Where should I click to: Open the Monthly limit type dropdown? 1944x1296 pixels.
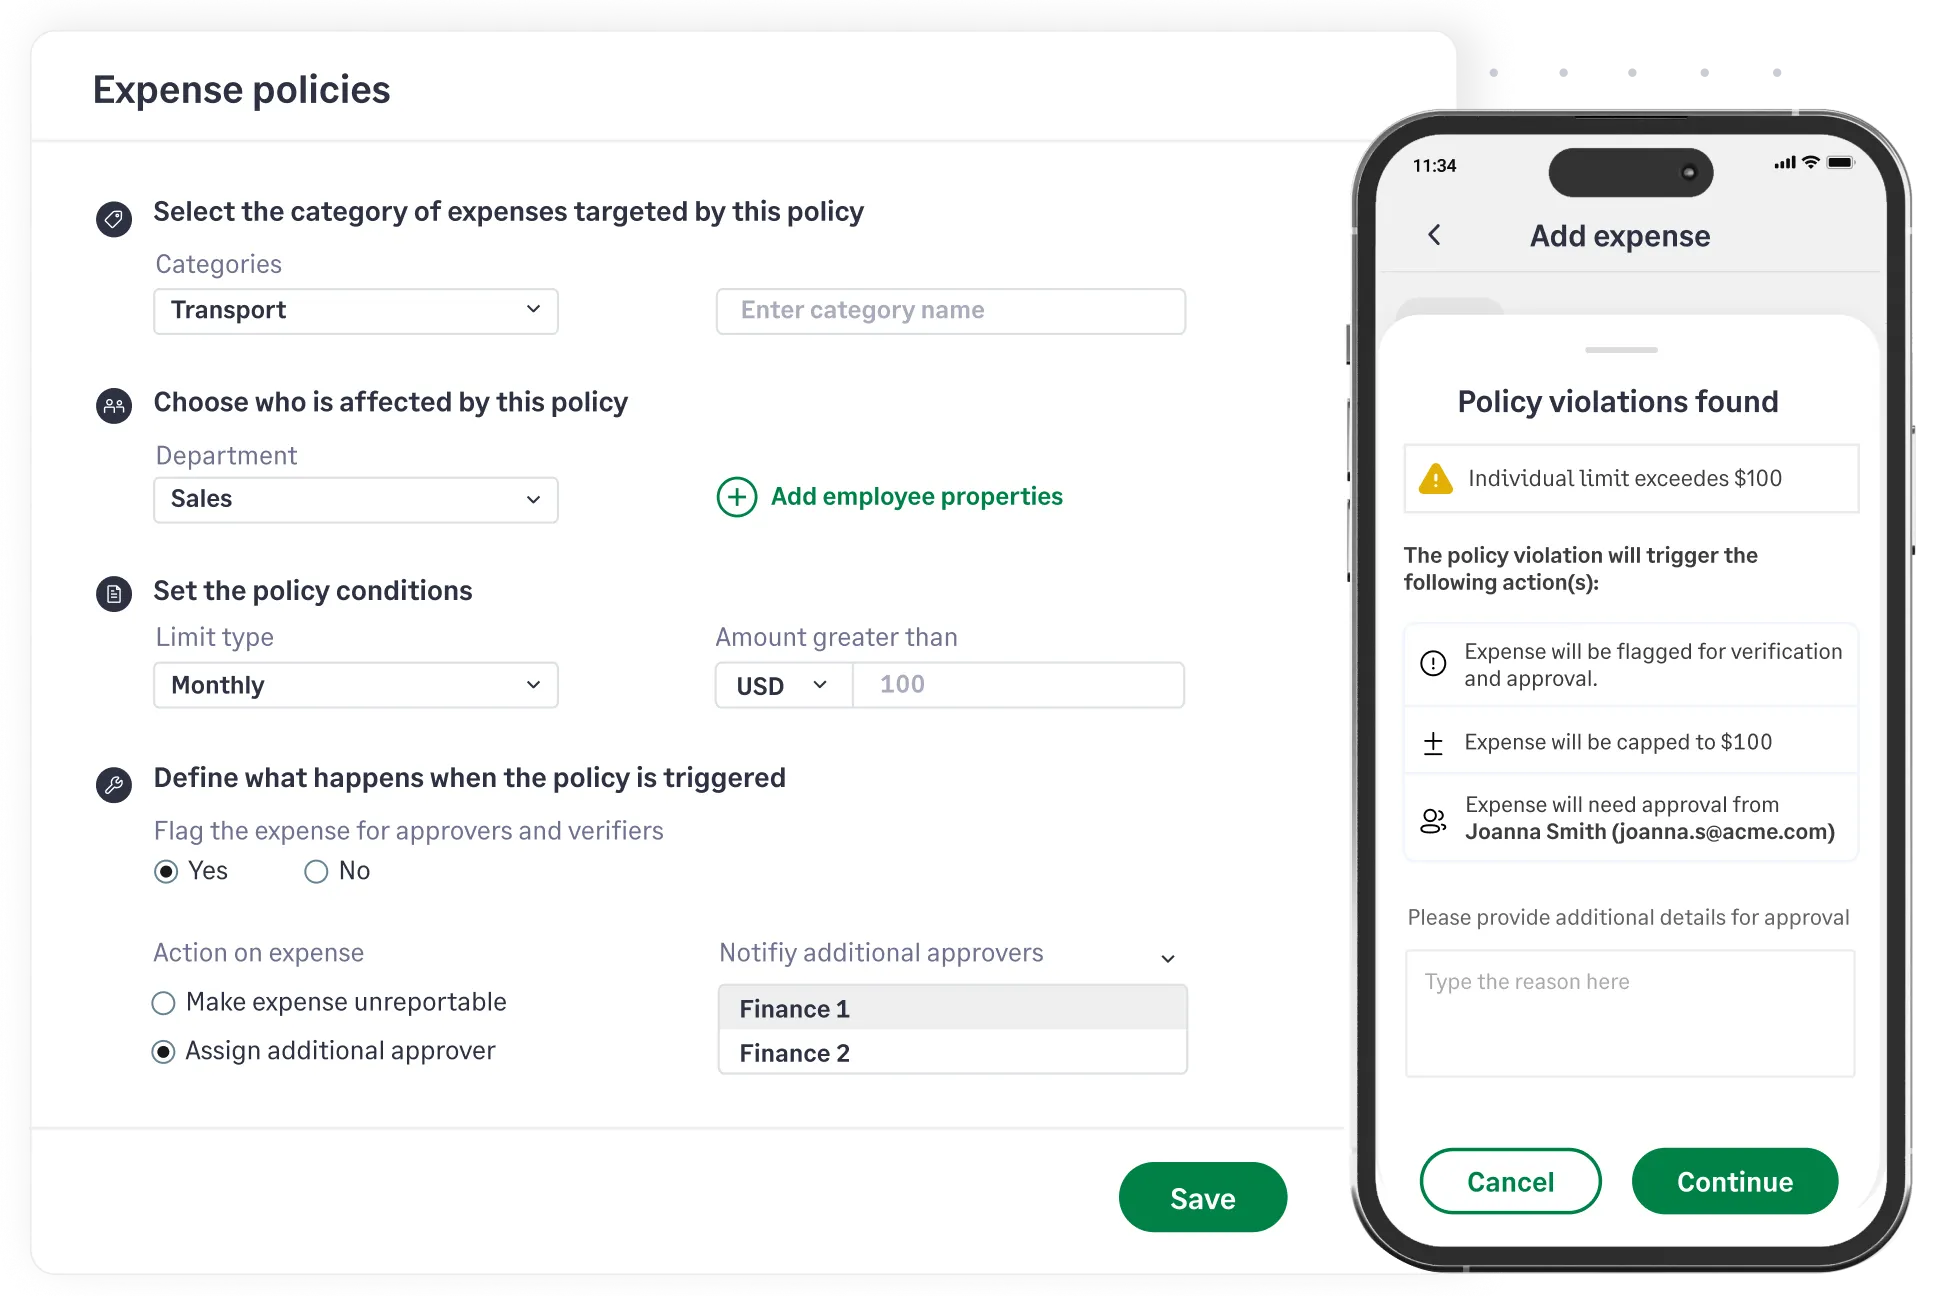(x=355, y=685)
